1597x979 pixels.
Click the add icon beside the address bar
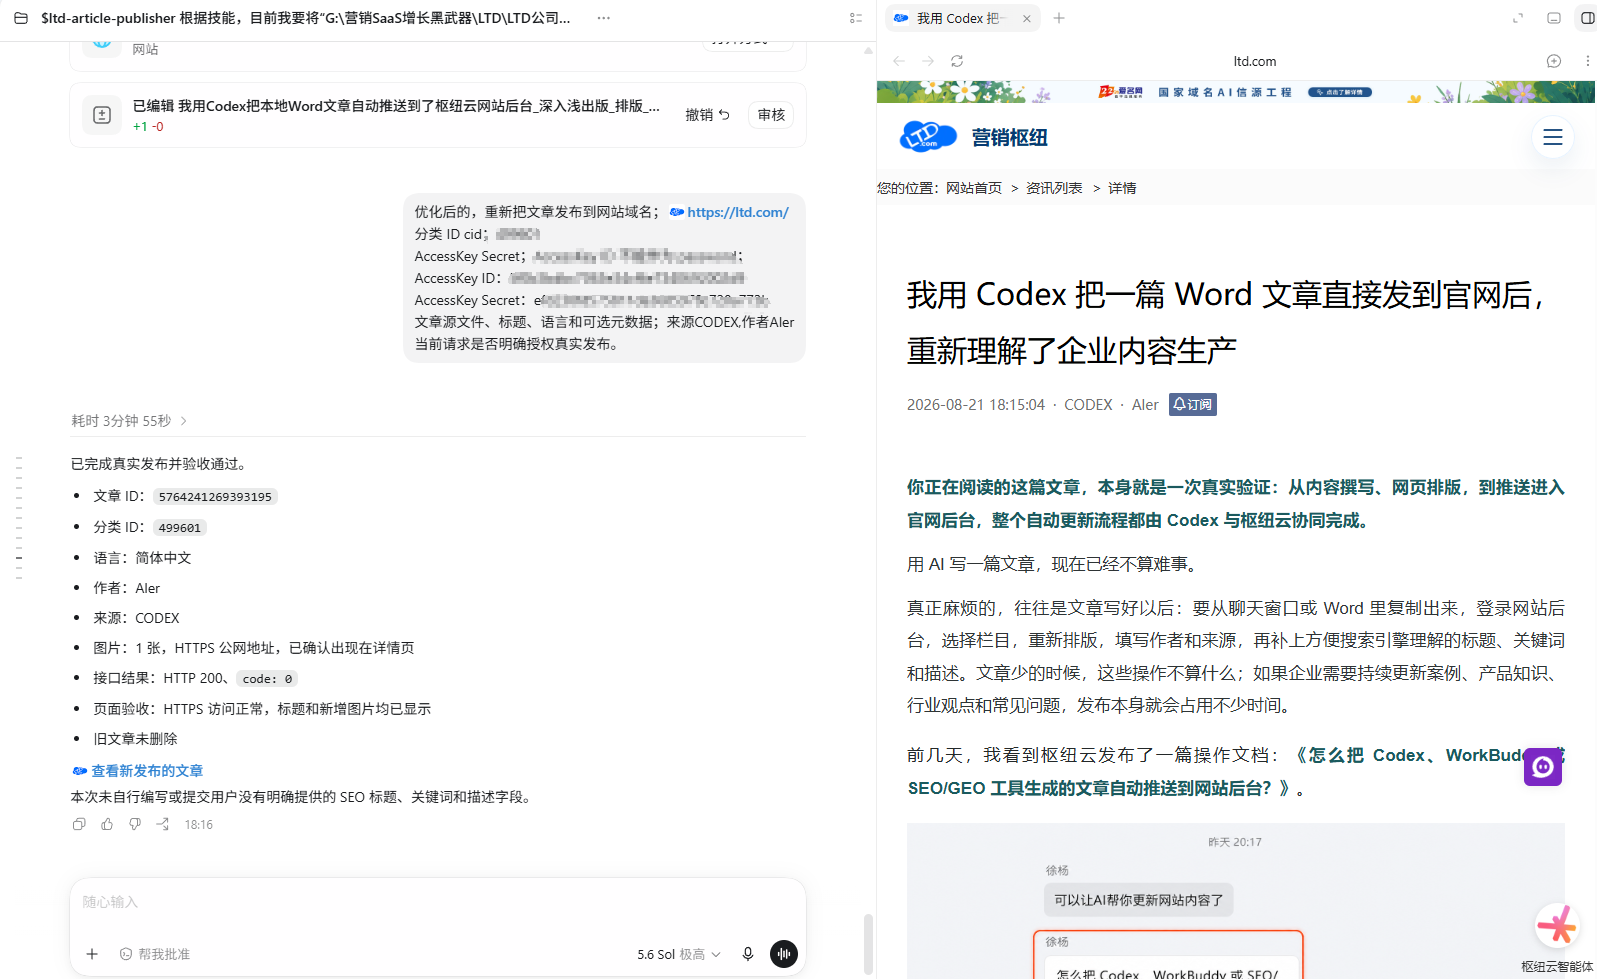coord(1554,61)
